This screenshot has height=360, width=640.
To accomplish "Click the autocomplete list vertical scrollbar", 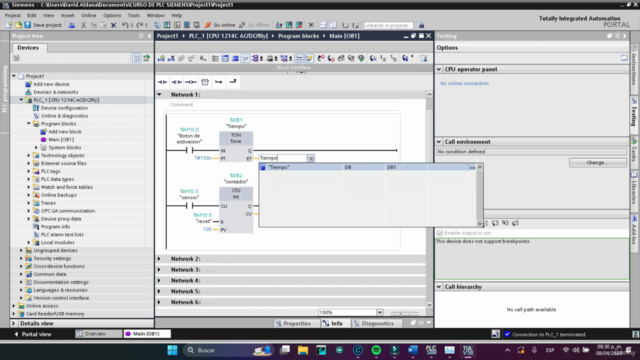I will (x=480, y=195).
